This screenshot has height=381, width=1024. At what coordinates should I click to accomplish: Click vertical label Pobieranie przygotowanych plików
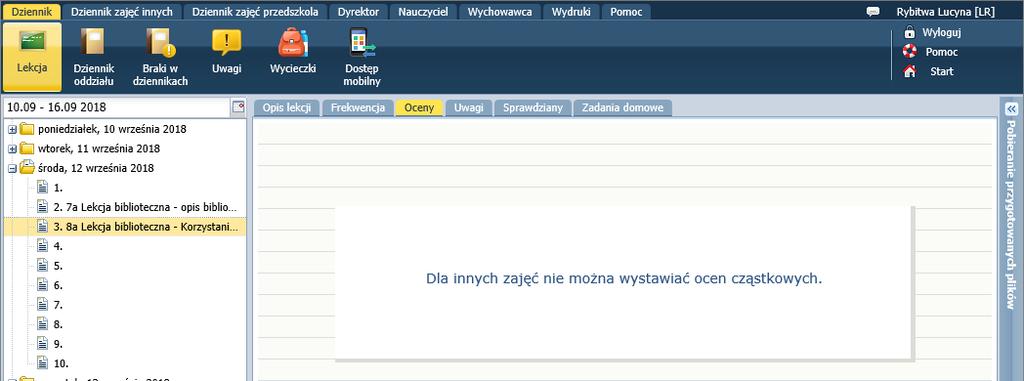click(1012, 214)
